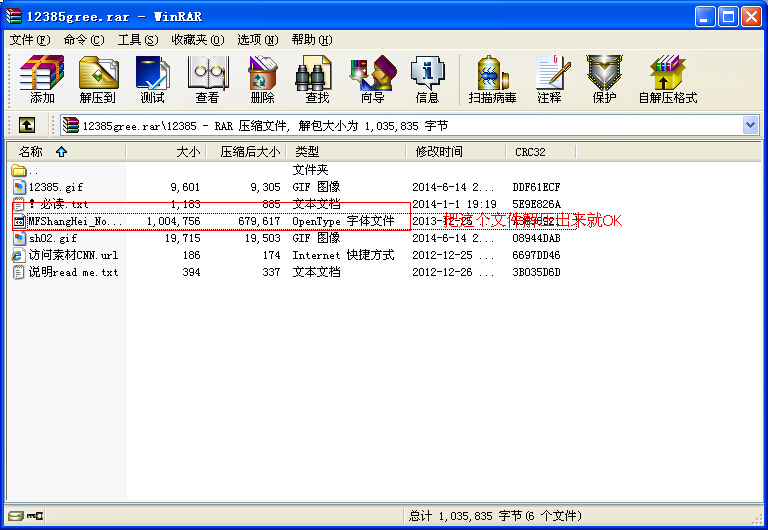Click the drive icon in status bar
The image size is (768, 530).
(16, 516)
